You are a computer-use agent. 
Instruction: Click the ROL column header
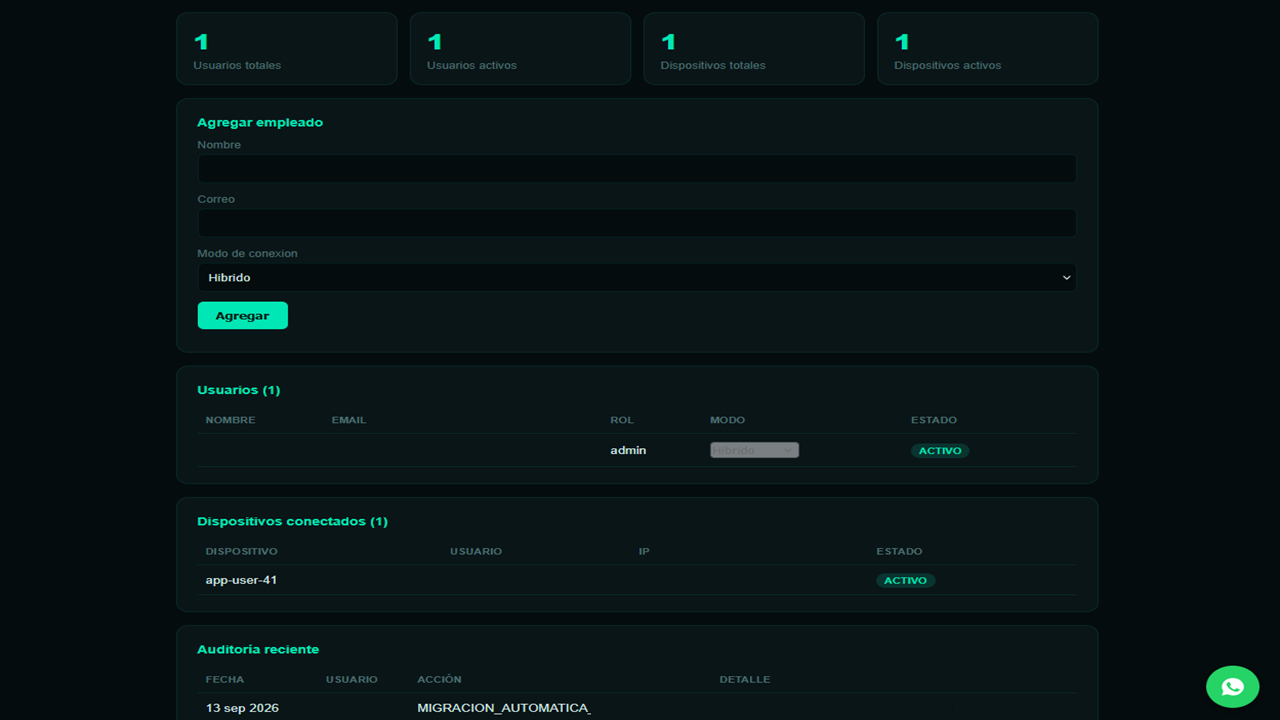622,420
